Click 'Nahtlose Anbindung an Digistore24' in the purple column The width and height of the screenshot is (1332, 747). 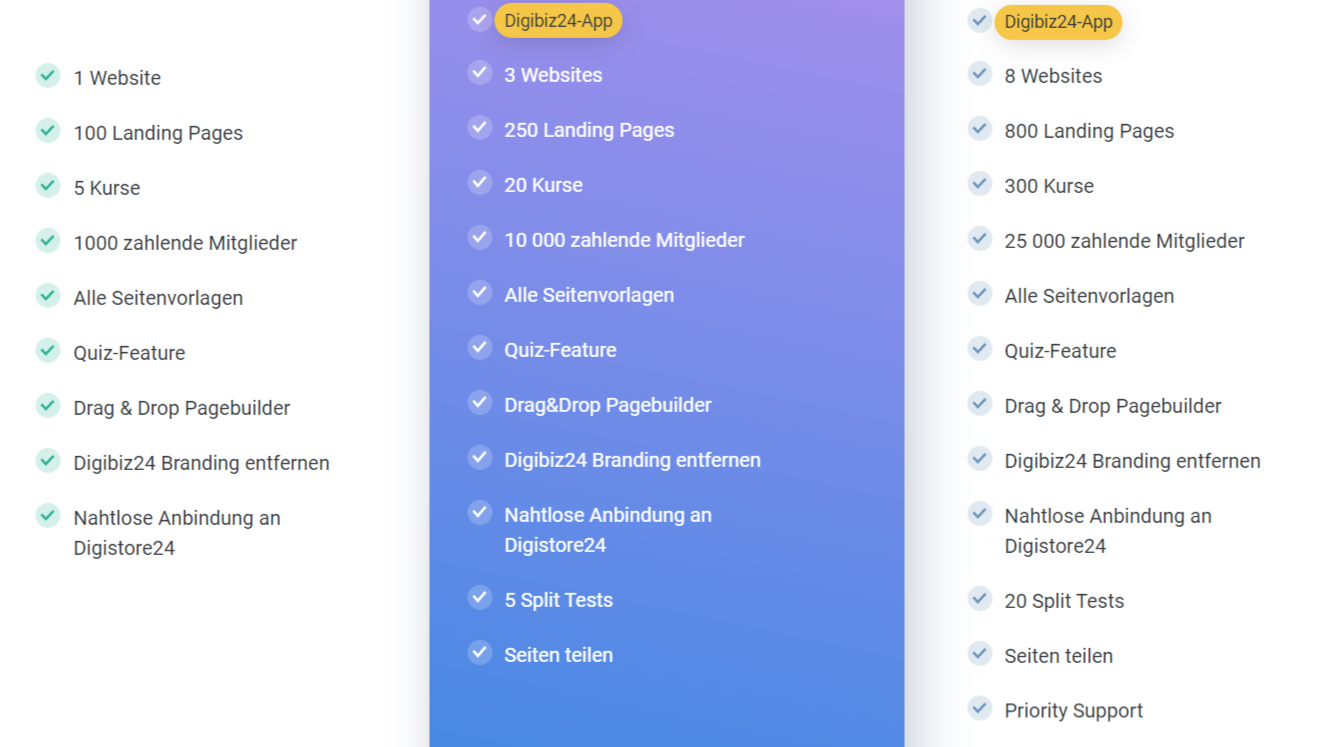608,530
